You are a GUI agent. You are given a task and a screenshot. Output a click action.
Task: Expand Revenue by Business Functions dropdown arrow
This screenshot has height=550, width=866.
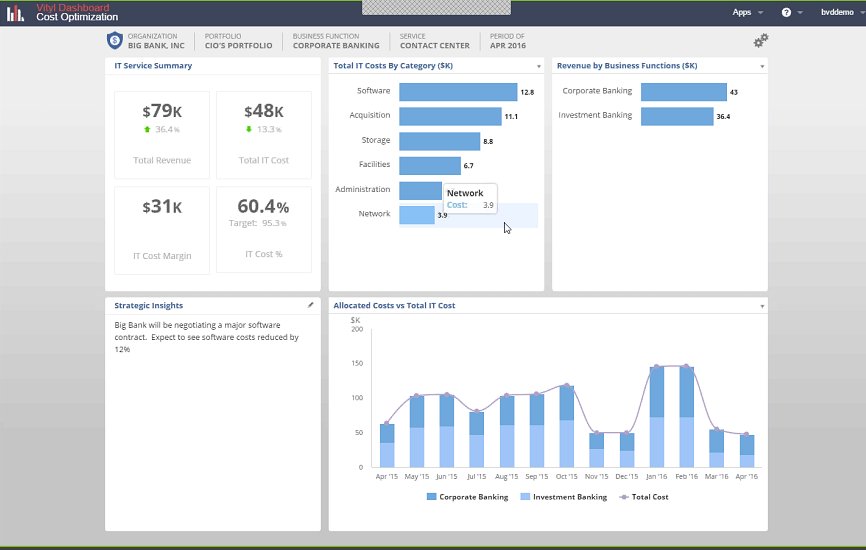762,66
